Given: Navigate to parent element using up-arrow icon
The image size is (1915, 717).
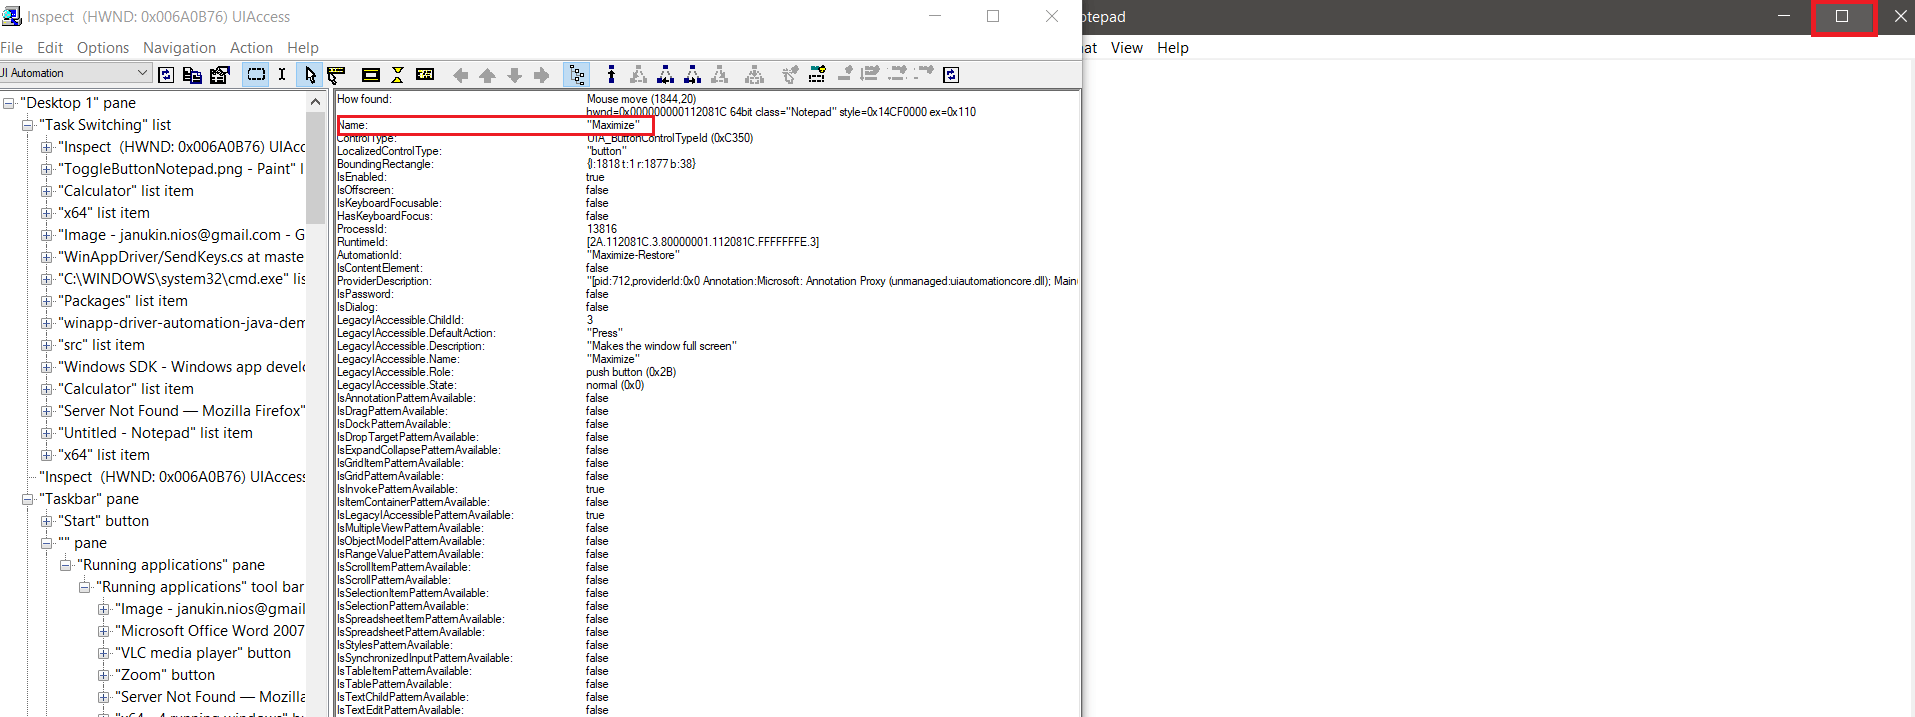Looking at the screenshot, I should pos(487,75).
